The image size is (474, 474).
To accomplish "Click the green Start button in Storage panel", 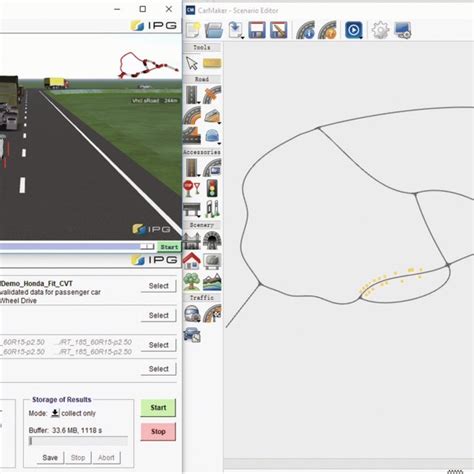I will pyautogui.click(x=158, y=408).
